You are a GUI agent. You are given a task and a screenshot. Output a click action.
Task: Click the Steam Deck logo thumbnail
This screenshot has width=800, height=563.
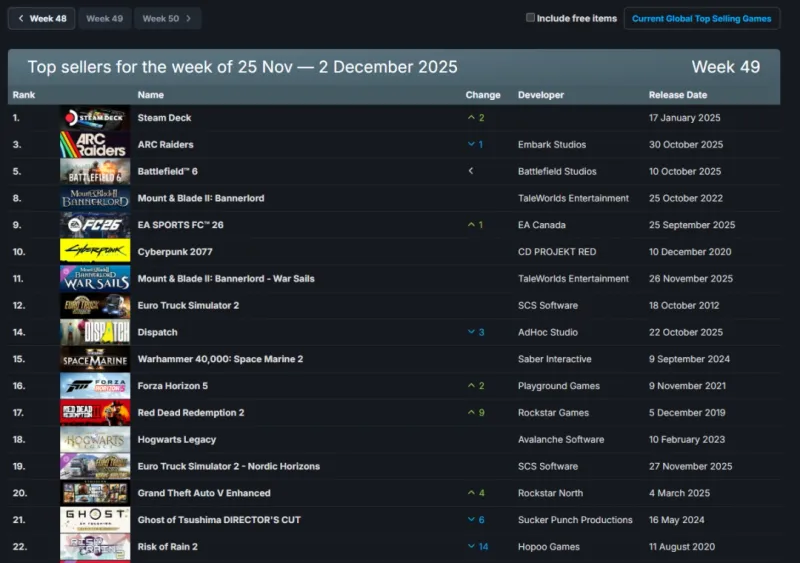coord(95,118)
